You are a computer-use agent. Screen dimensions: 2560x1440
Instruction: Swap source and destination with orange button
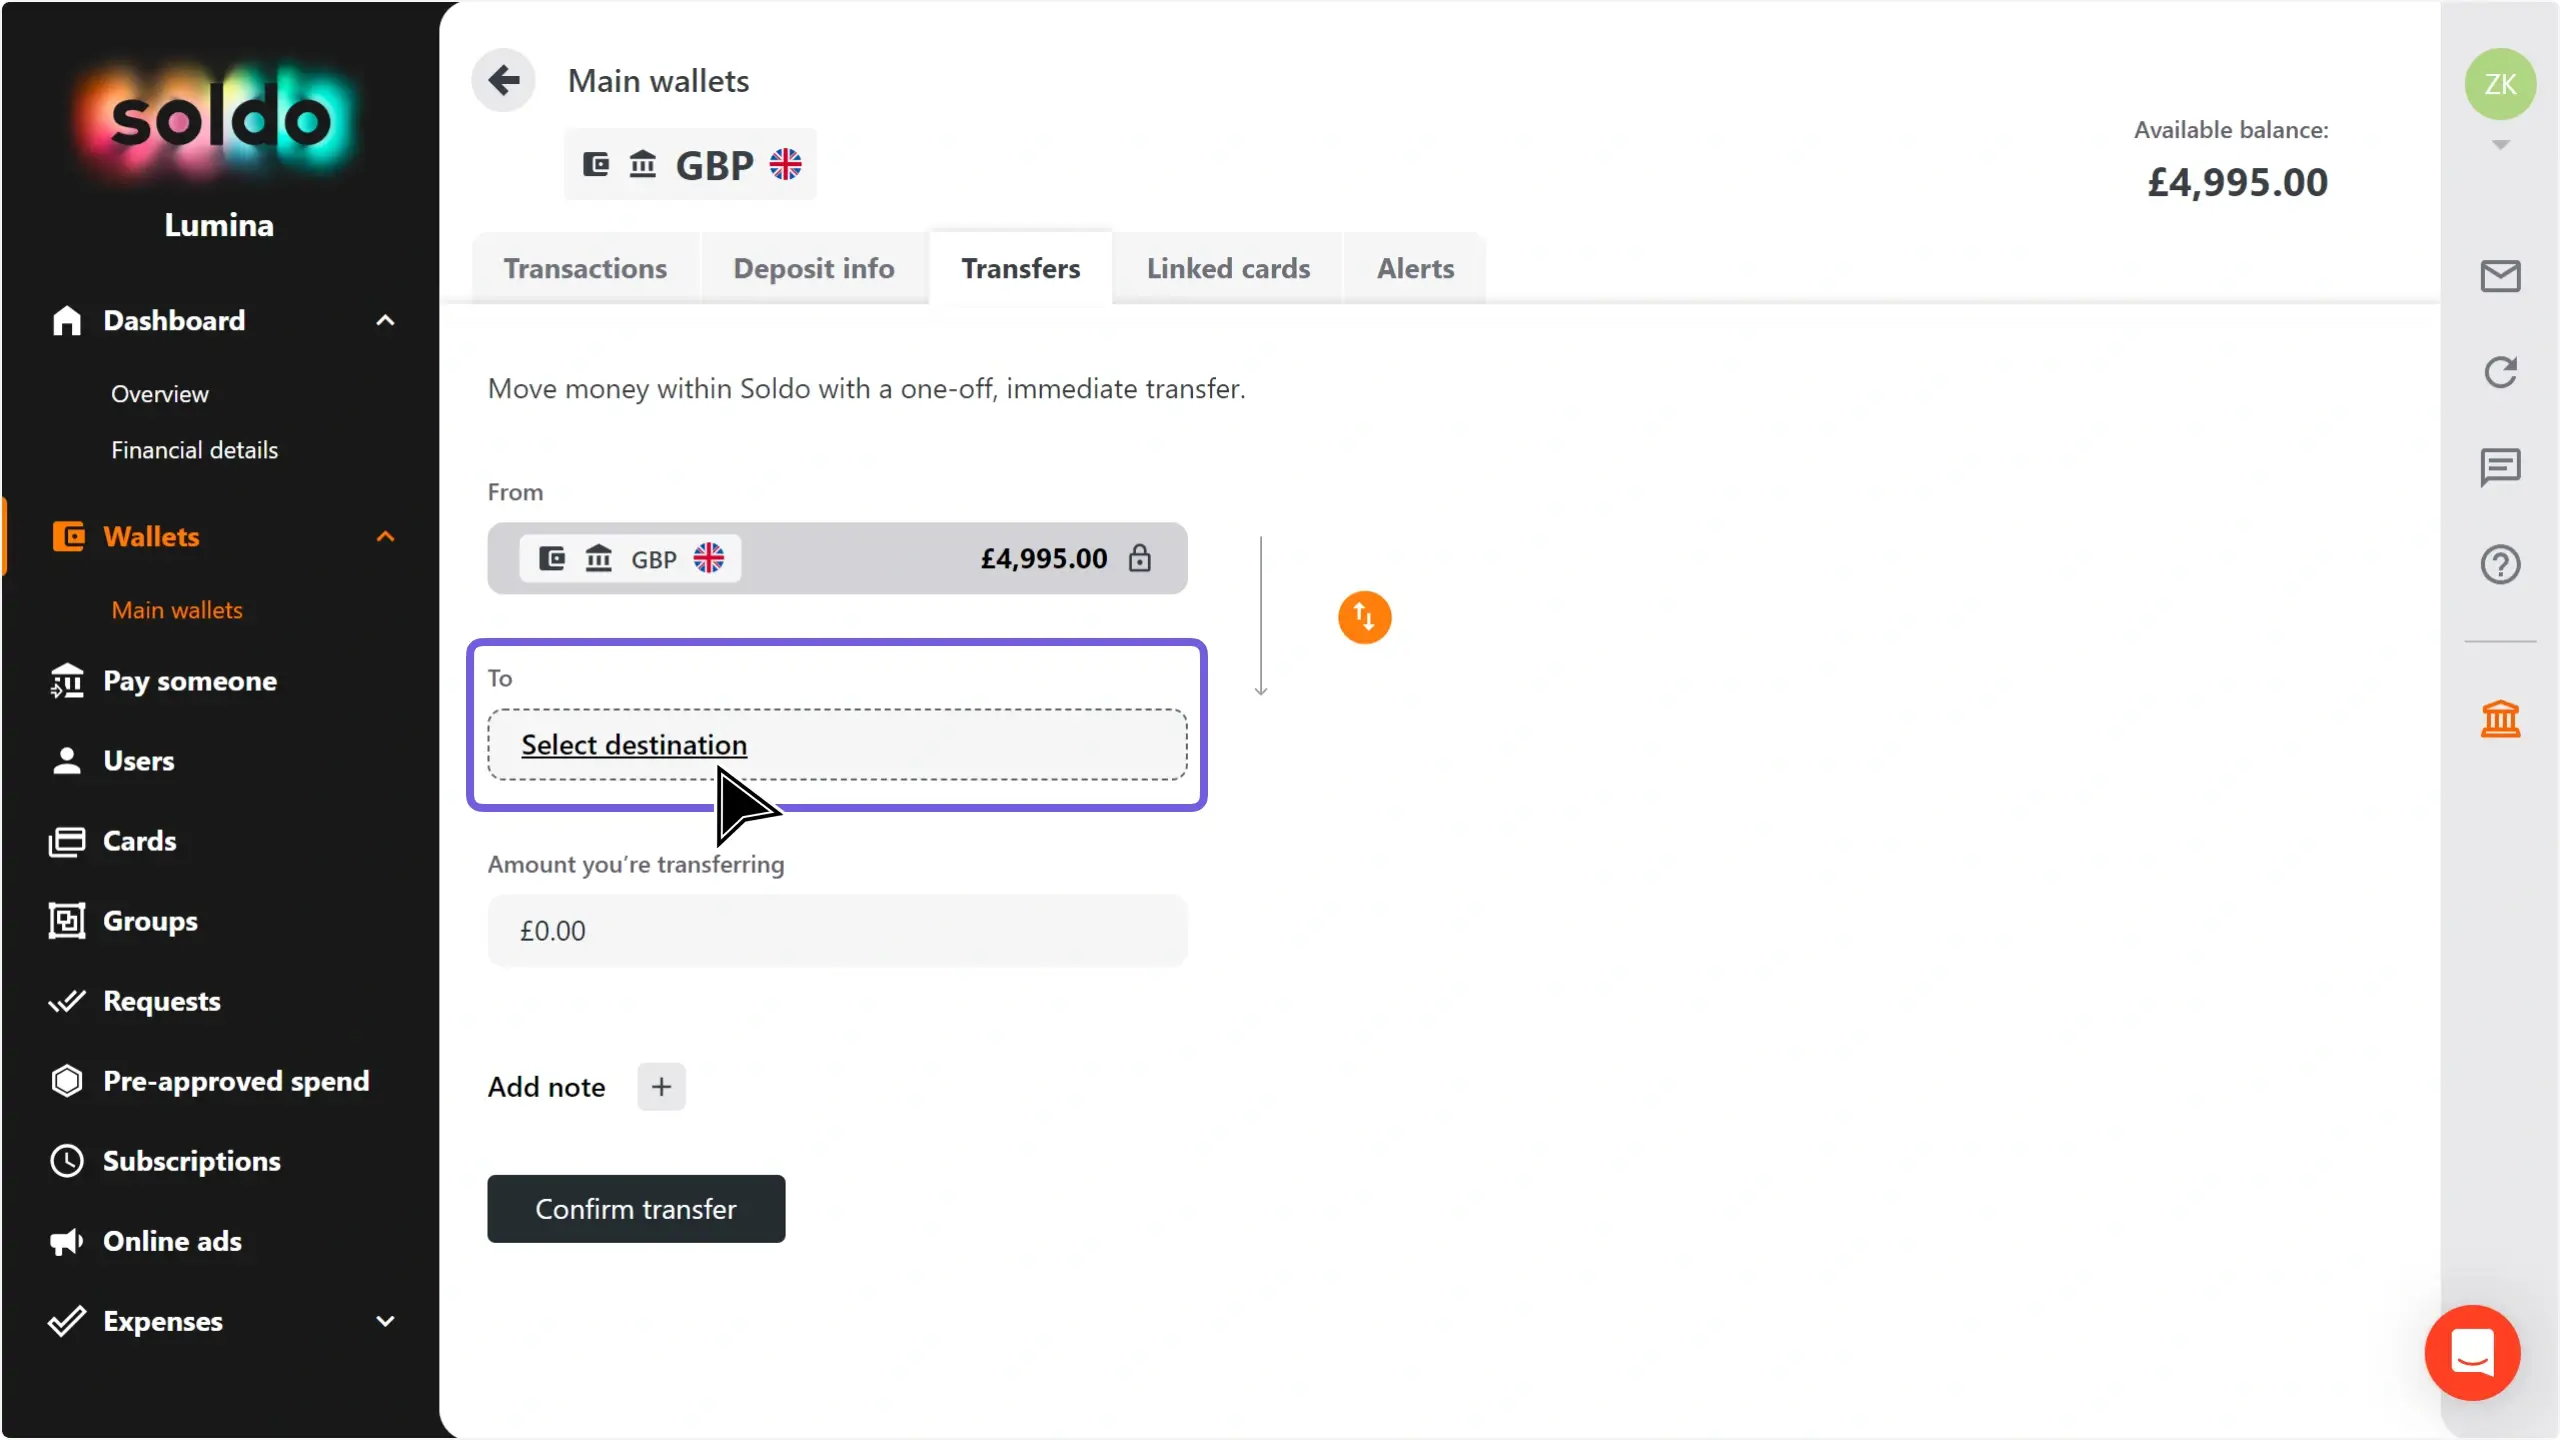coord(1364,617)
